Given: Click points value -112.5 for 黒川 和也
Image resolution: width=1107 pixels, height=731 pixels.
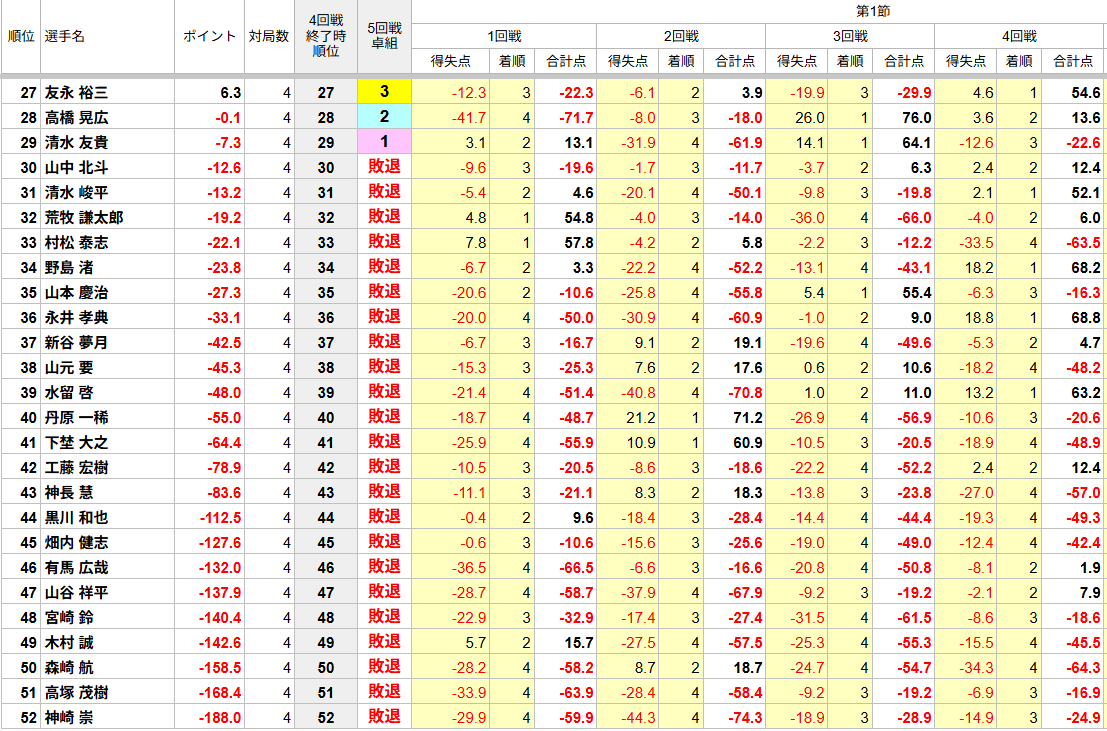Looking at the screenshot, I should point(221,518).
